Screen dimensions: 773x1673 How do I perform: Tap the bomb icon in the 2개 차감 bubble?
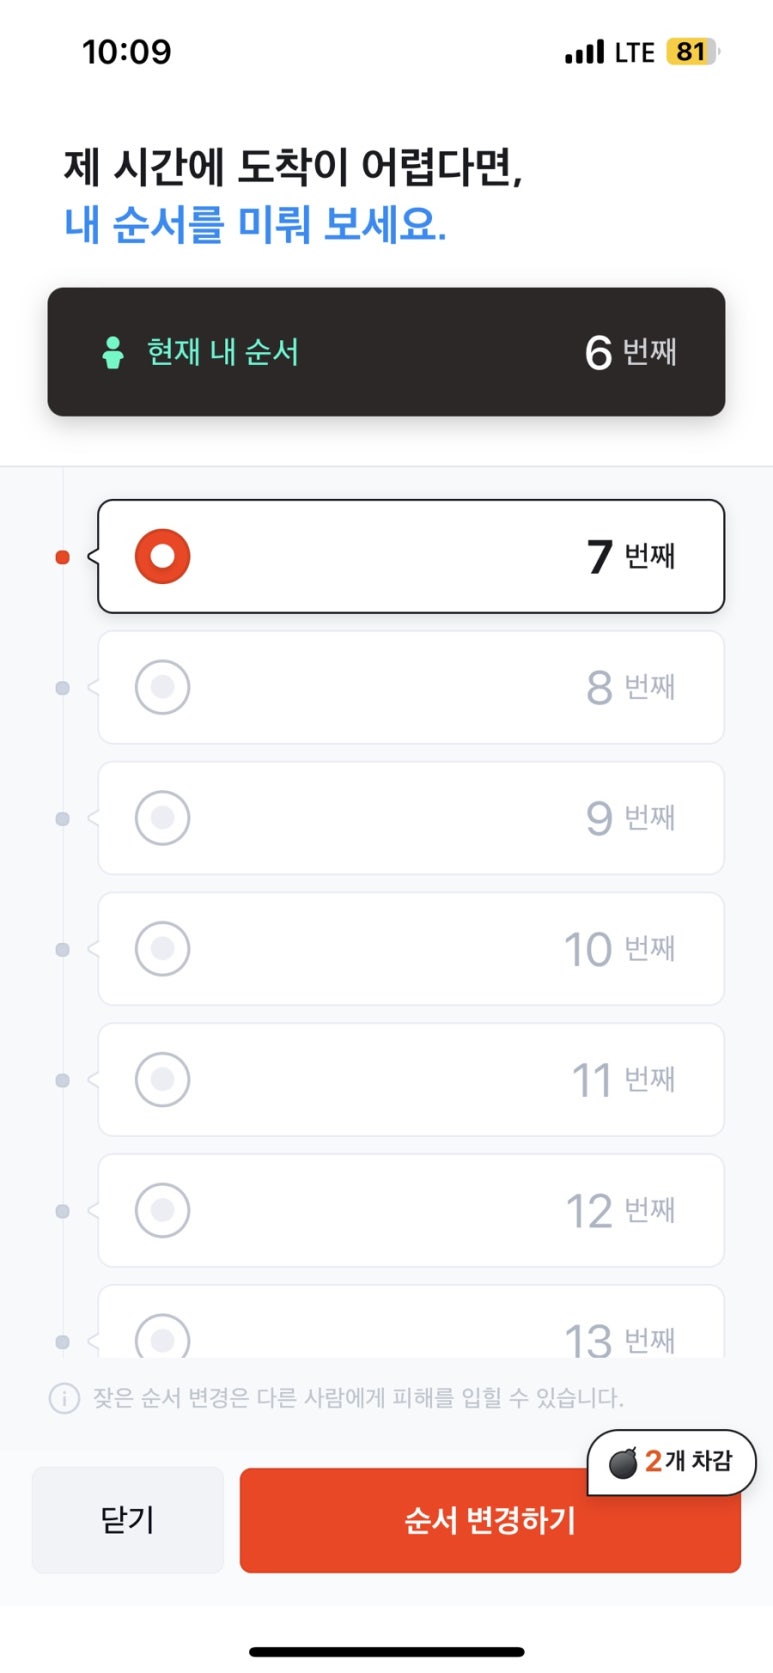click(623, 1462)
